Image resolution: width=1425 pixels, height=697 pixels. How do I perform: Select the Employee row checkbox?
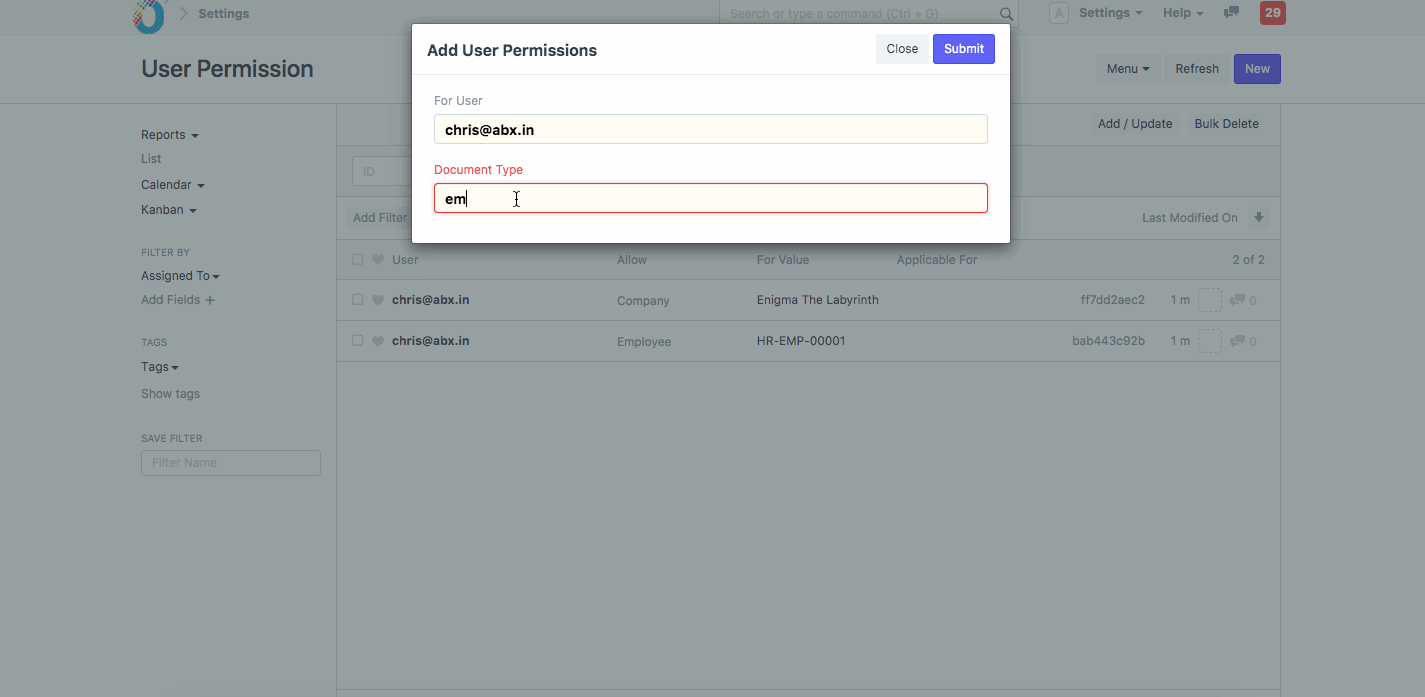pos(358,341)
